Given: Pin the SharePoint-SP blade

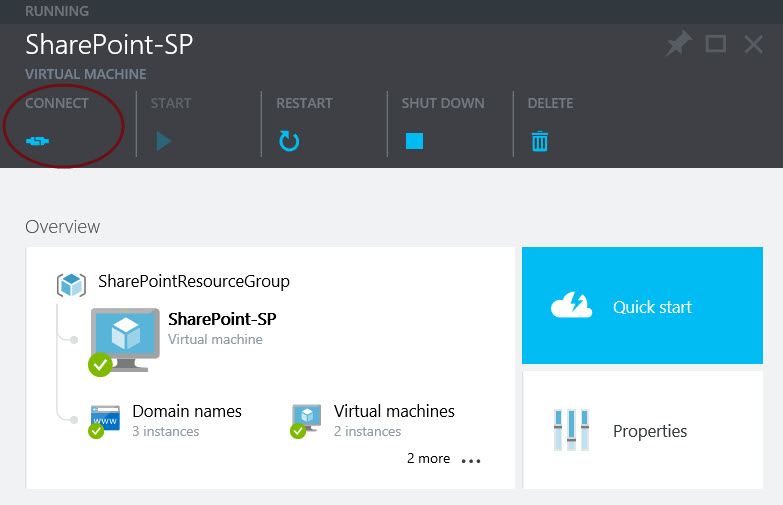Looking at the screenshot, I should click(678, 44).
